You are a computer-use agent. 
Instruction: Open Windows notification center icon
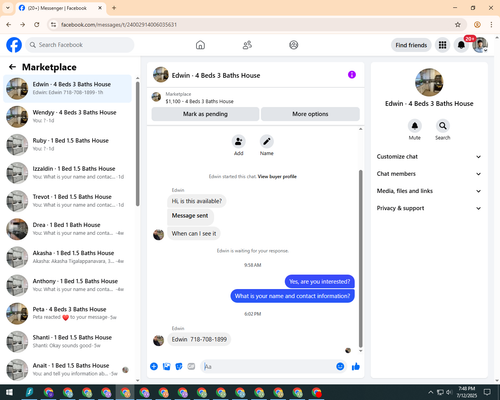pos(487,392)
